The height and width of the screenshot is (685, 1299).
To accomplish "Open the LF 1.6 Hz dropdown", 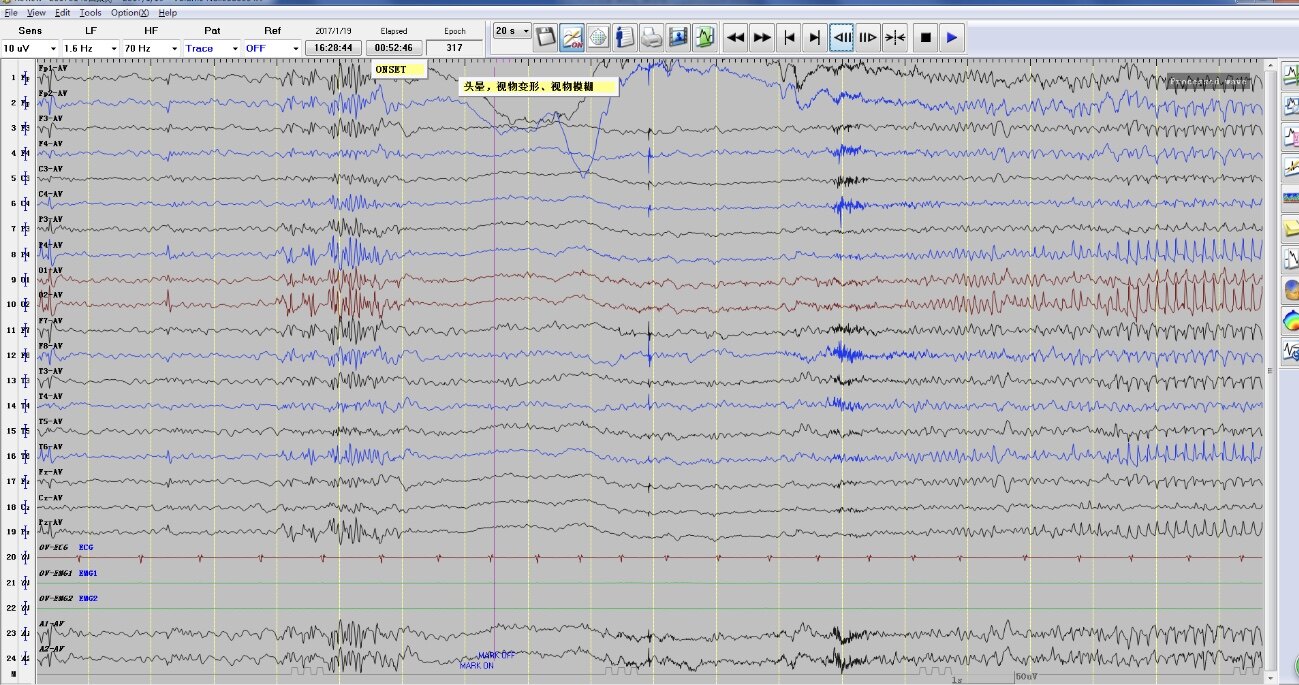I will (90, 48).
